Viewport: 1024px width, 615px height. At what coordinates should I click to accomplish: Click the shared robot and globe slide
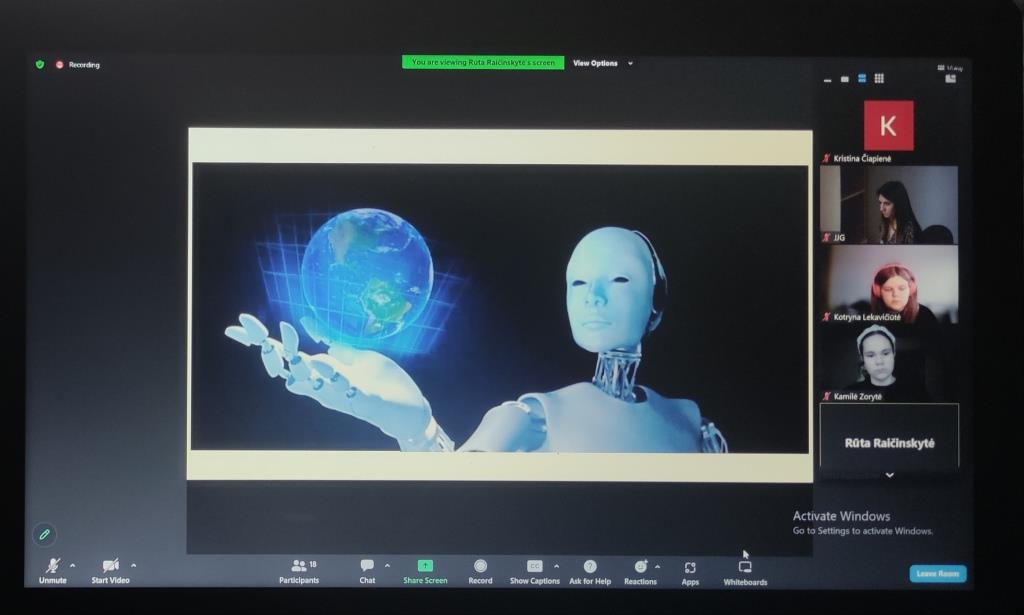500,306
